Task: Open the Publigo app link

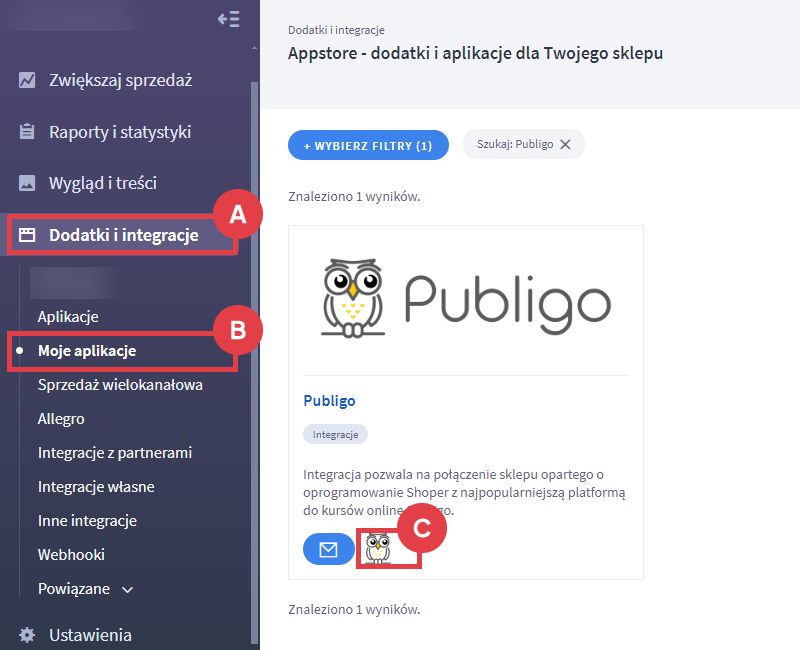Action: (327, 400)
